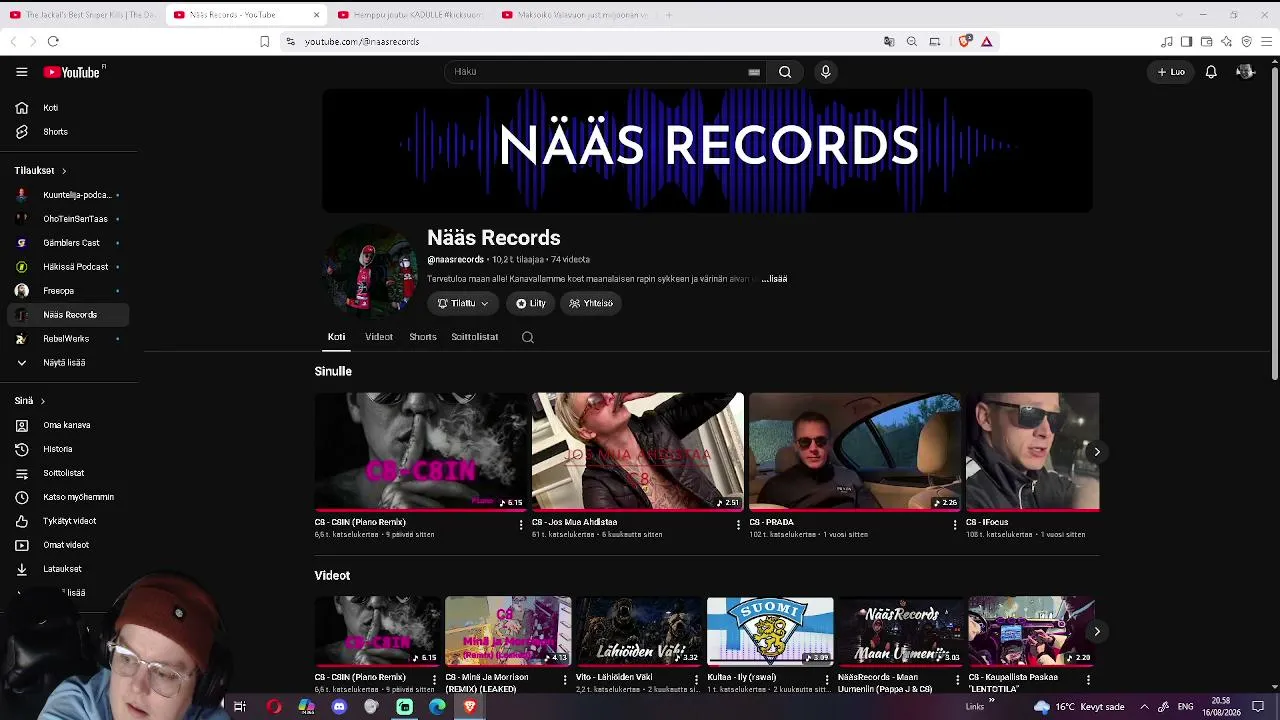Play the C8 - Jos Mua Ahdistaa thumbnail
The image size is (1280, 720).
[638, 452]
